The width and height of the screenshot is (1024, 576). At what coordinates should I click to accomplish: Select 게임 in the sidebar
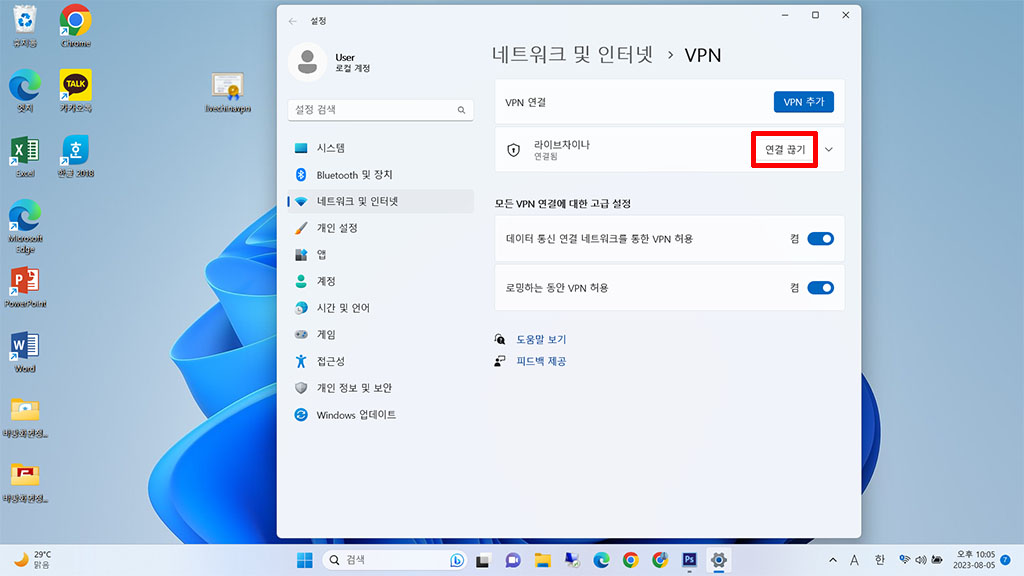tap(381, 335)
